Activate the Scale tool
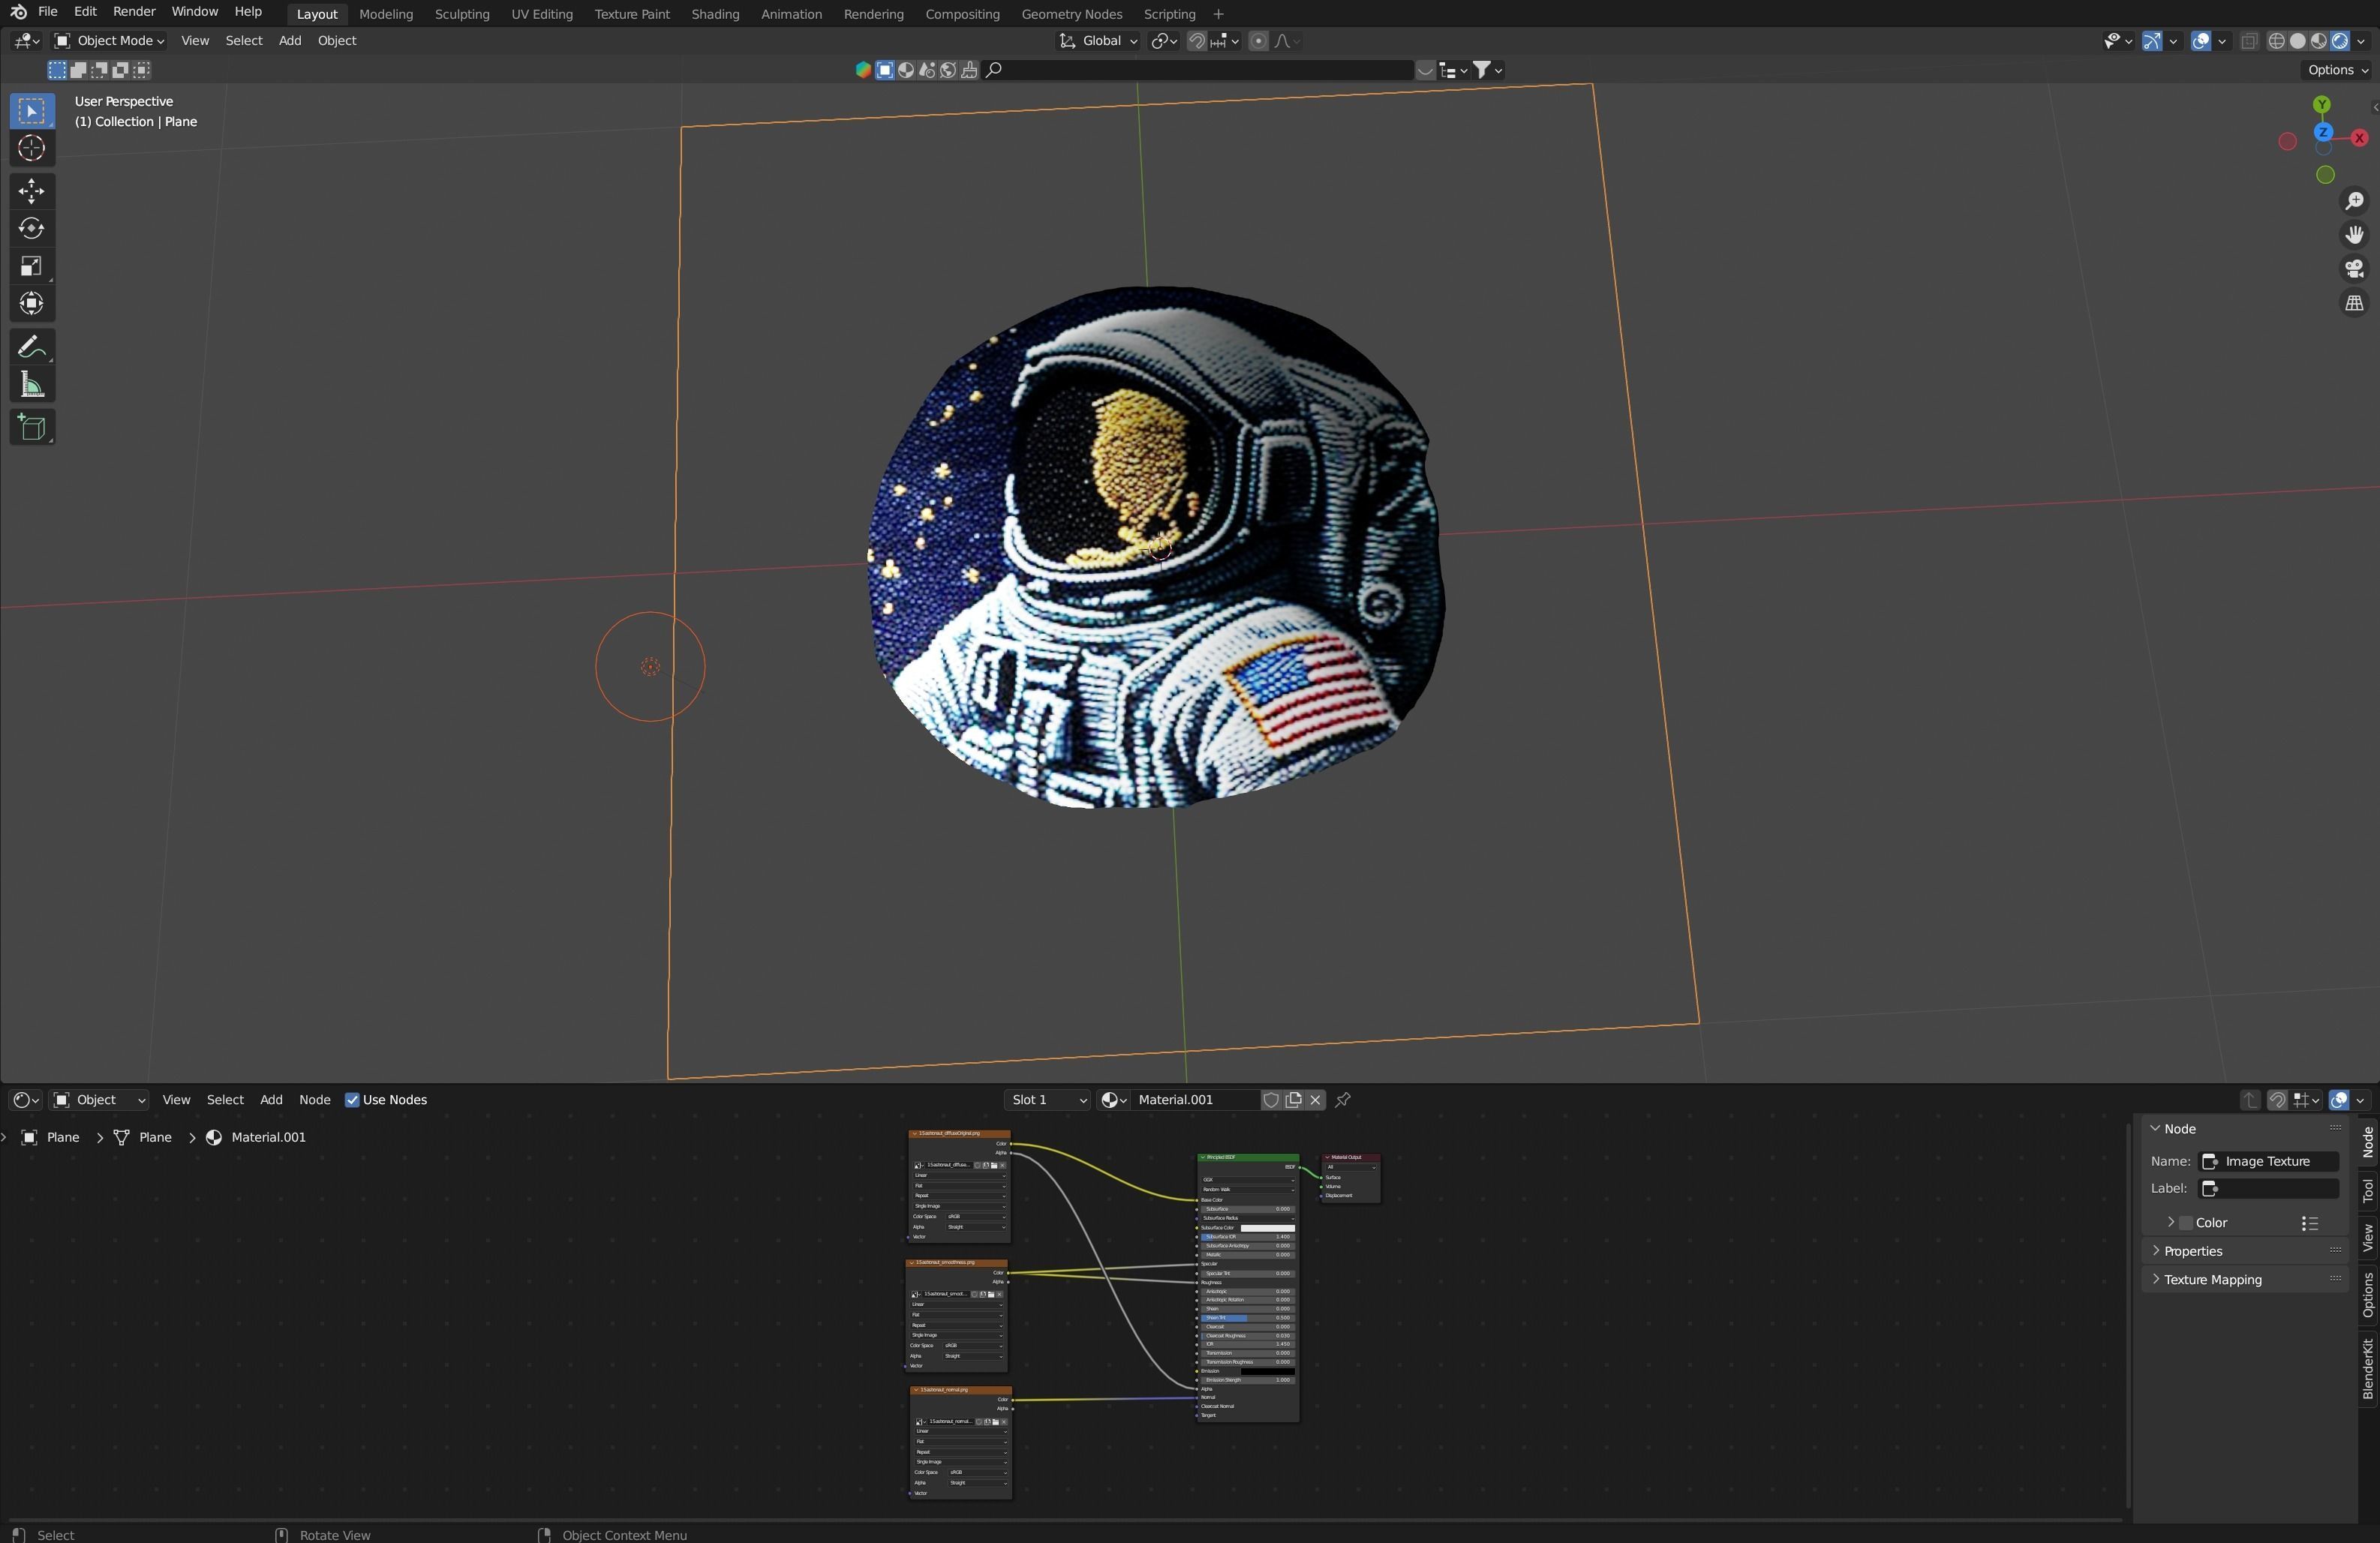The width and height of the screenshot is (2380, 1543). point(31,266)
